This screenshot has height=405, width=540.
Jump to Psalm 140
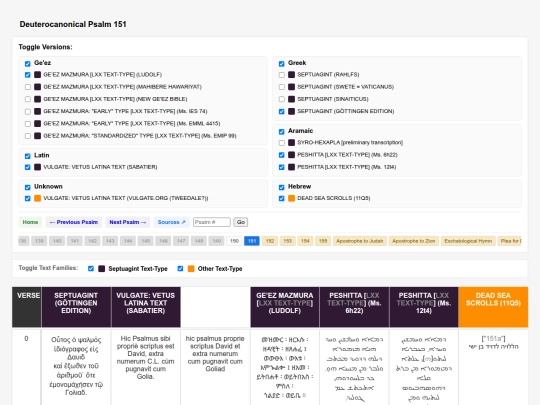point(57,241)
